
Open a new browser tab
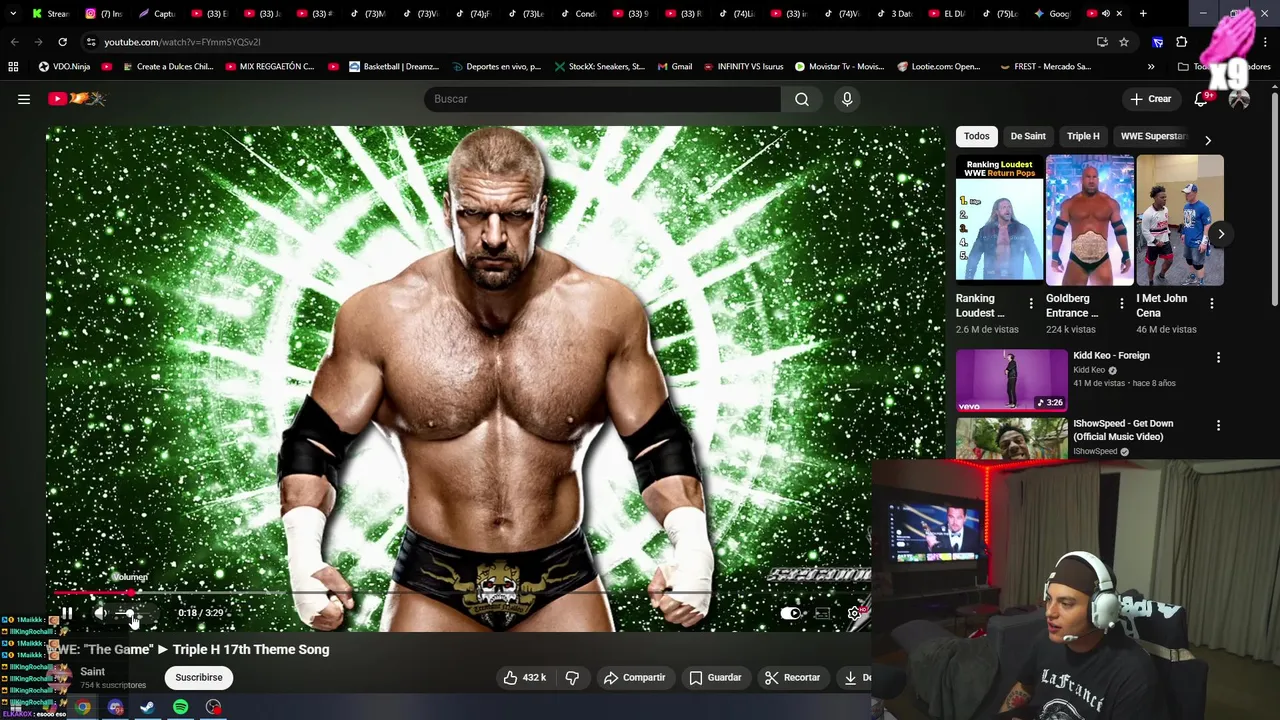(1143, 14)
